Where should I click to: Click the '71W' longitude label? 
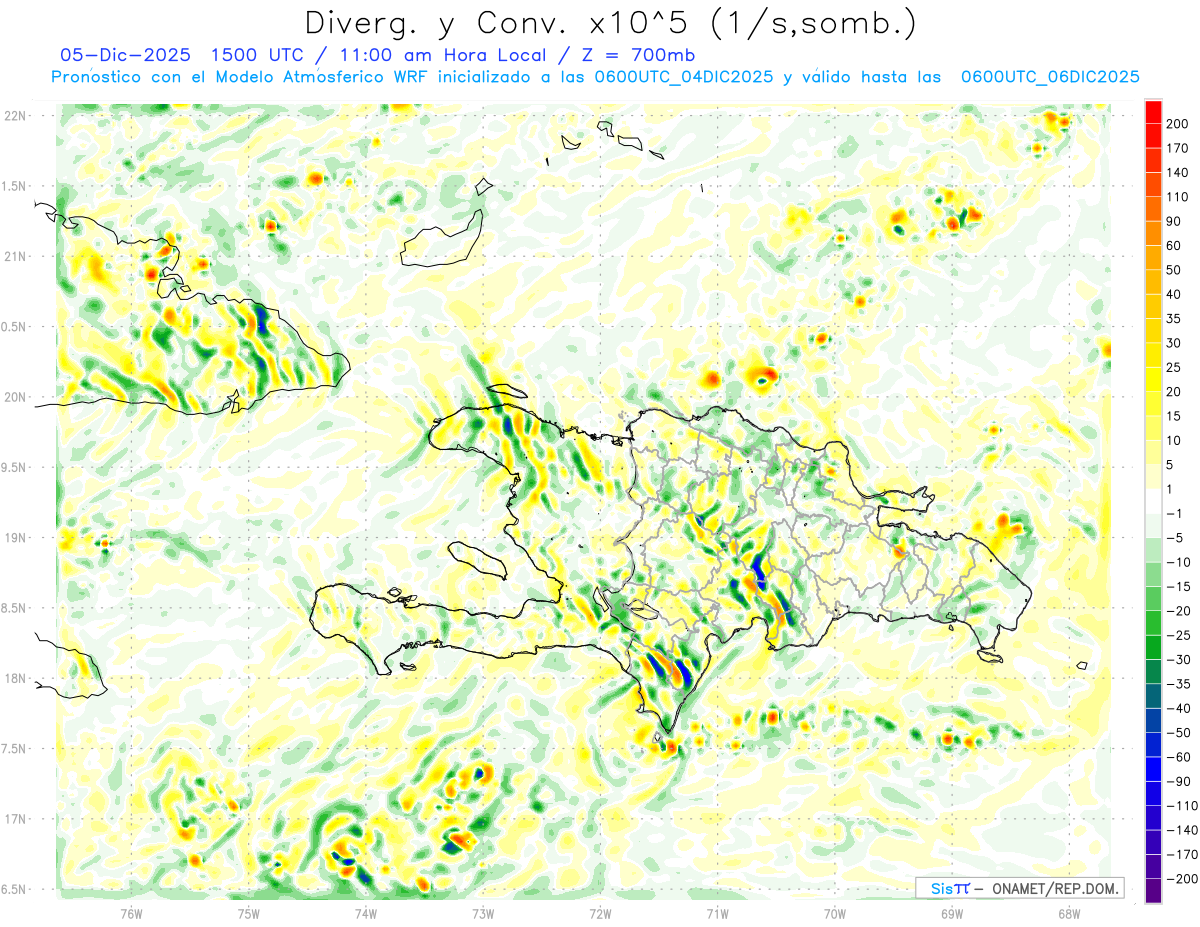pos(717,913)
